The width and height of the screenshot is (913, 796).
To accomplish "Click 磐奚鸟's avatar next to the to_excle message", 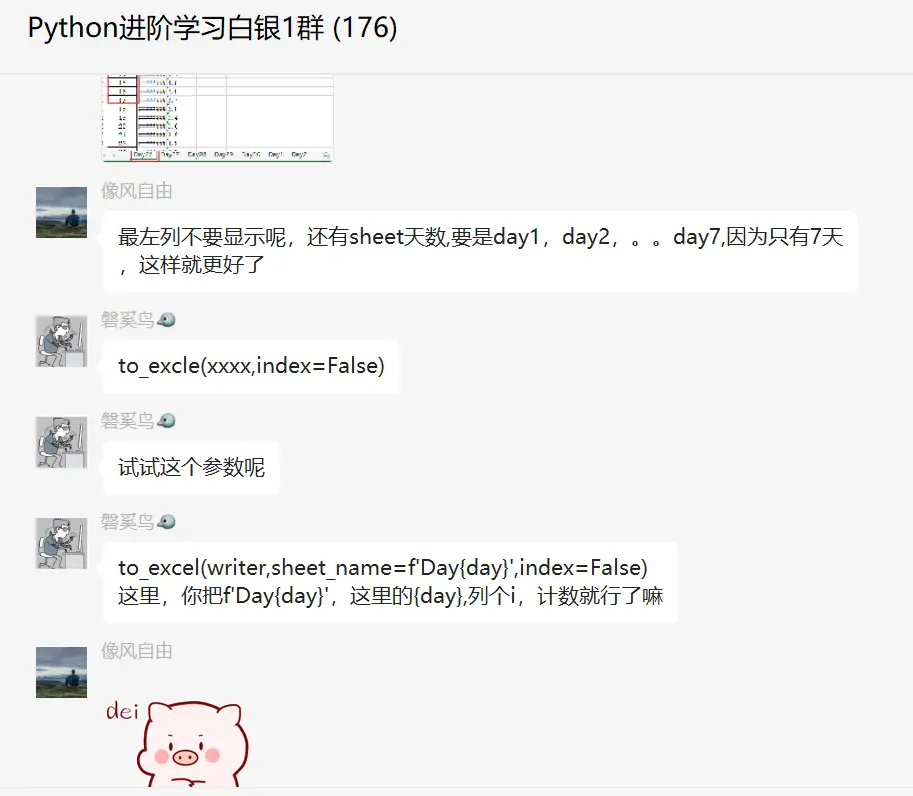I will [x=61, y=341].
